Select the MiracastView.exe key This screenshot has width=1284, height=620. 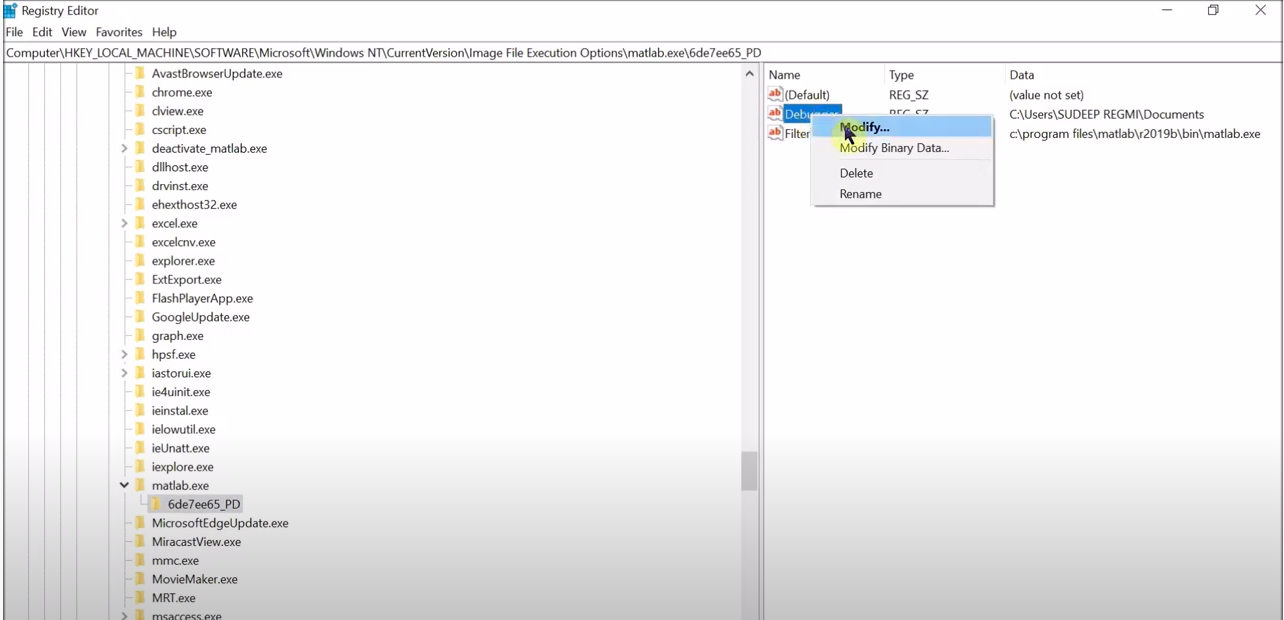196,542
